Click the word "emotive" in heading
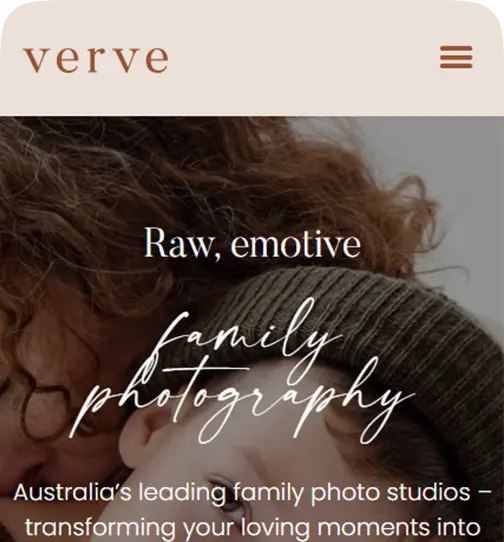The width and height of the screenshot is (504, 542). tap(296, 243)
